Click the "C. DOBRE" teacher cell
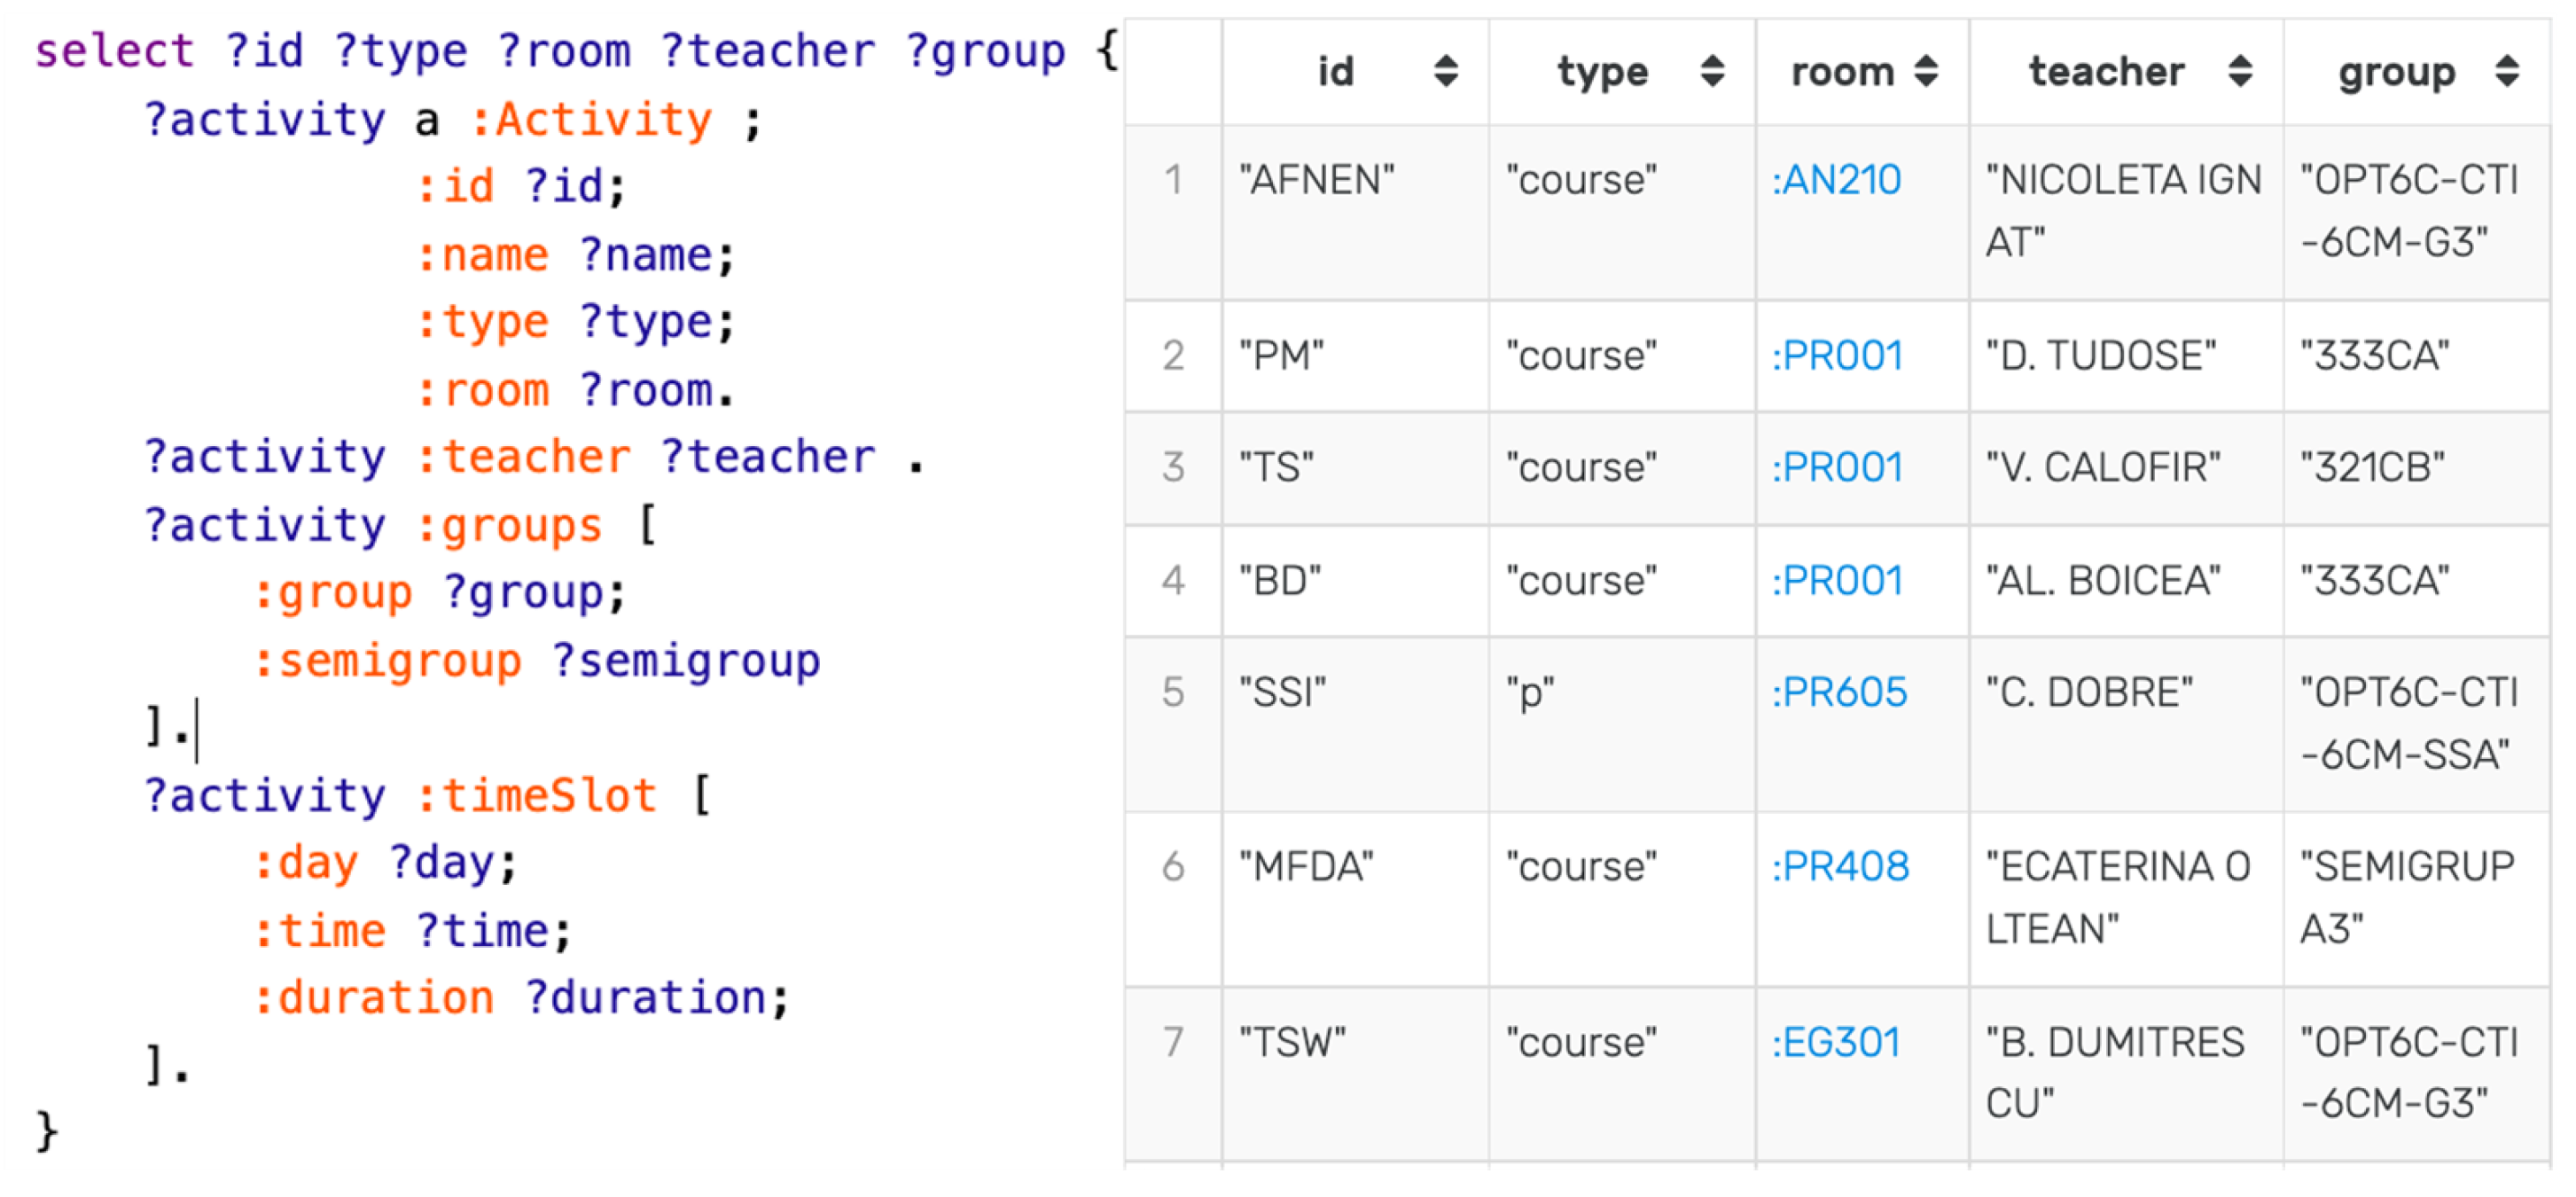 coord(2089,692)
